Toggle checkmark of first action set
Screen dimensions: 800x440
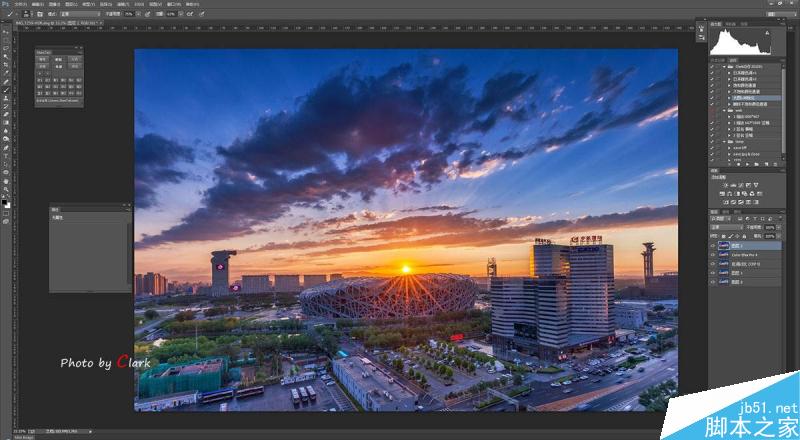click(x=712, y=67)
